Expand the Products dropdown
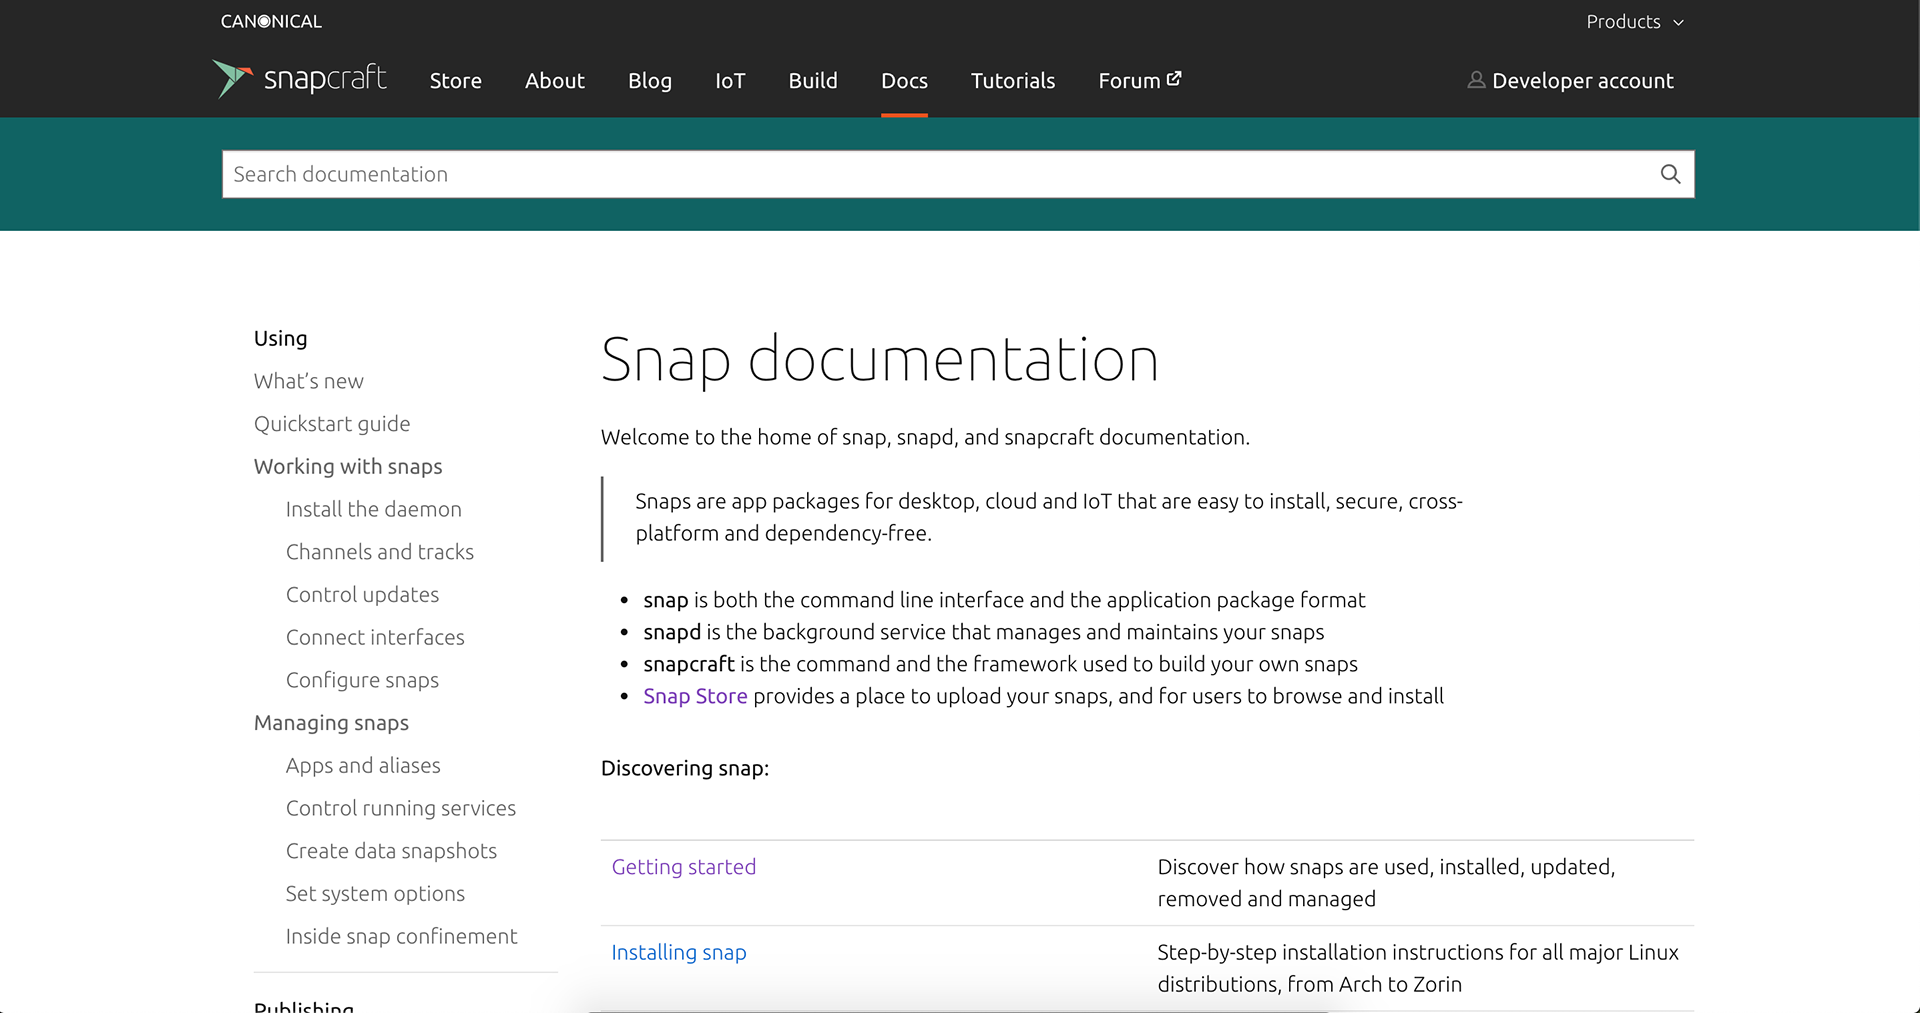Image resolution: width=1920 pixels, height=1013 pixels. [x=1635, y=22]
